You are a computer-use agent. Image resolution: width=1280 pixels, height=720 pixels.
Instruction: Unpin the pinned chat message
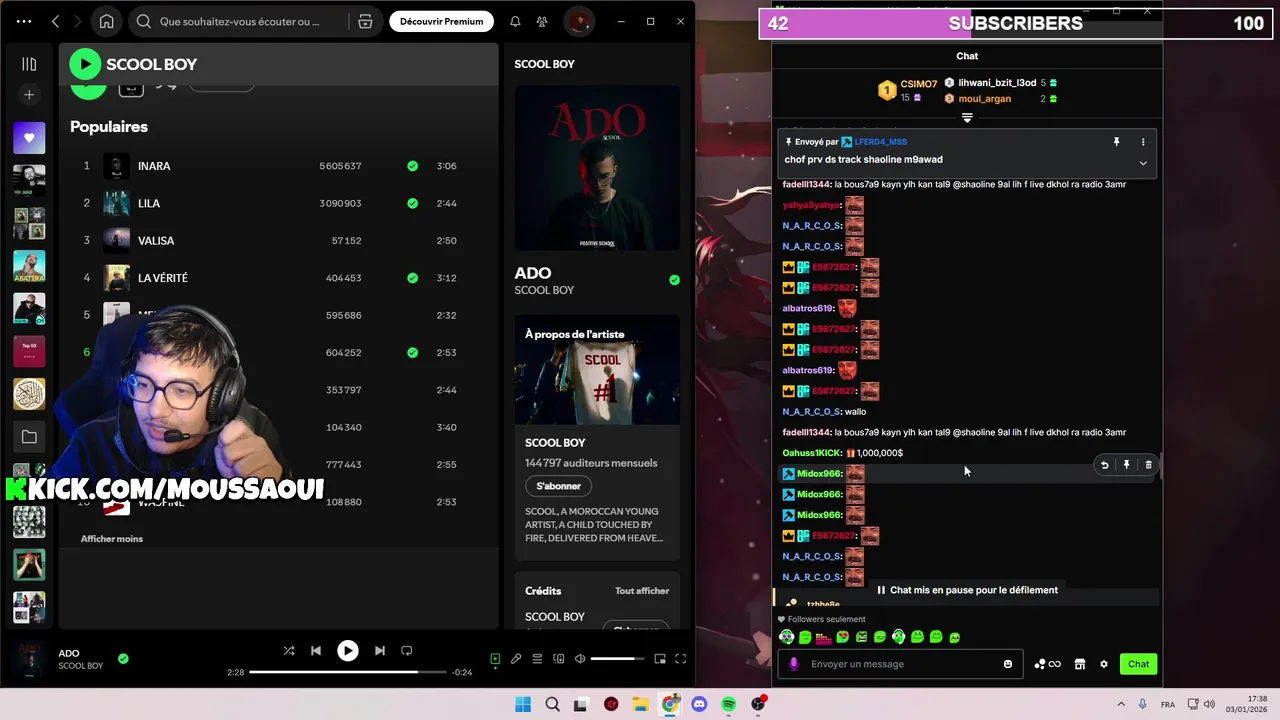point(1116,142)
